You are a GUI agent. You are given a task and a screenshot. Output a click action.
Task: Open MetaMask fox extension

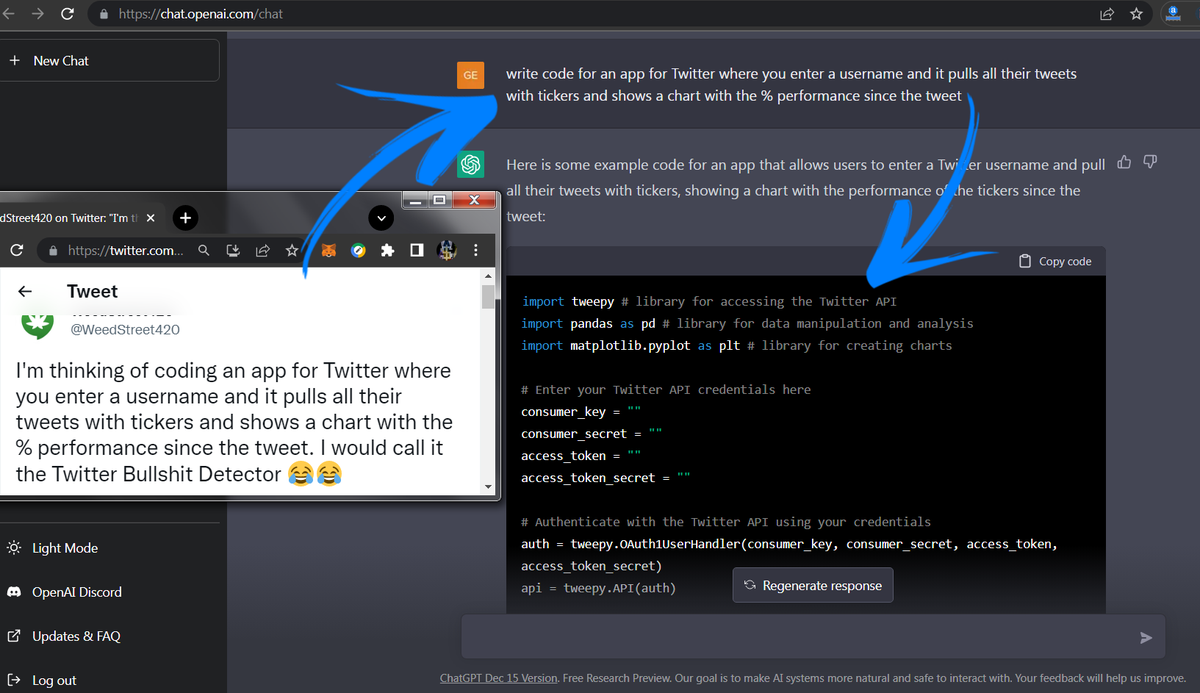point(328,250)
